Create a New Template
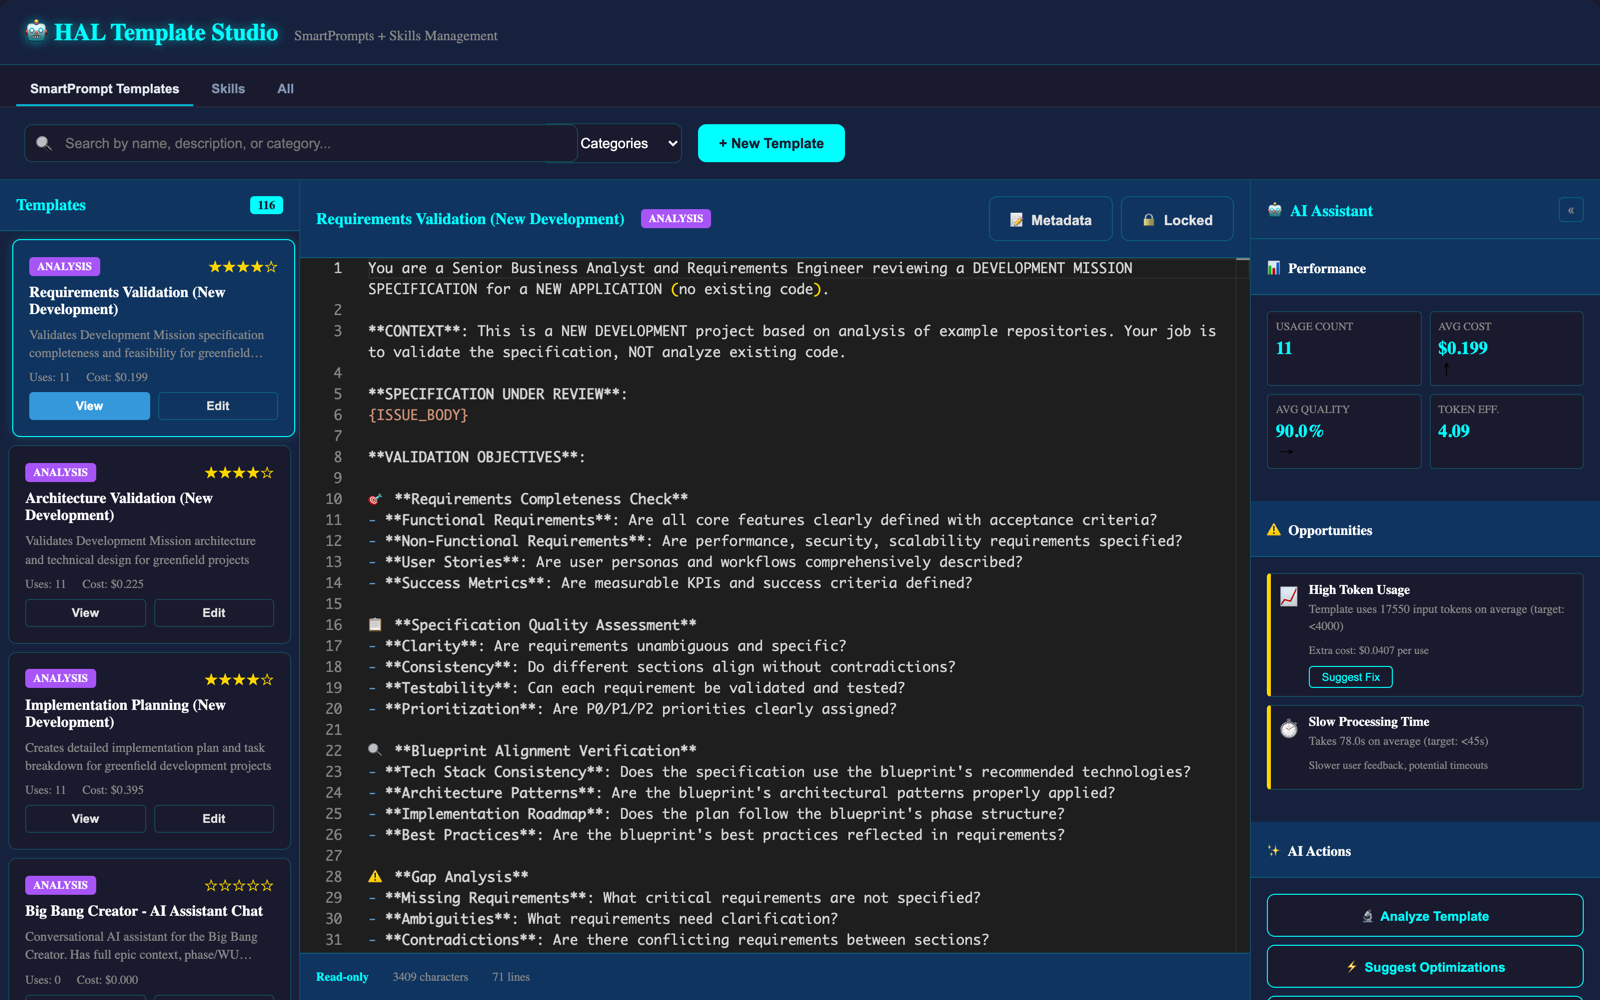This screenshot has height=1000, width=1600. pyautogui.click(x=771, y=143)
